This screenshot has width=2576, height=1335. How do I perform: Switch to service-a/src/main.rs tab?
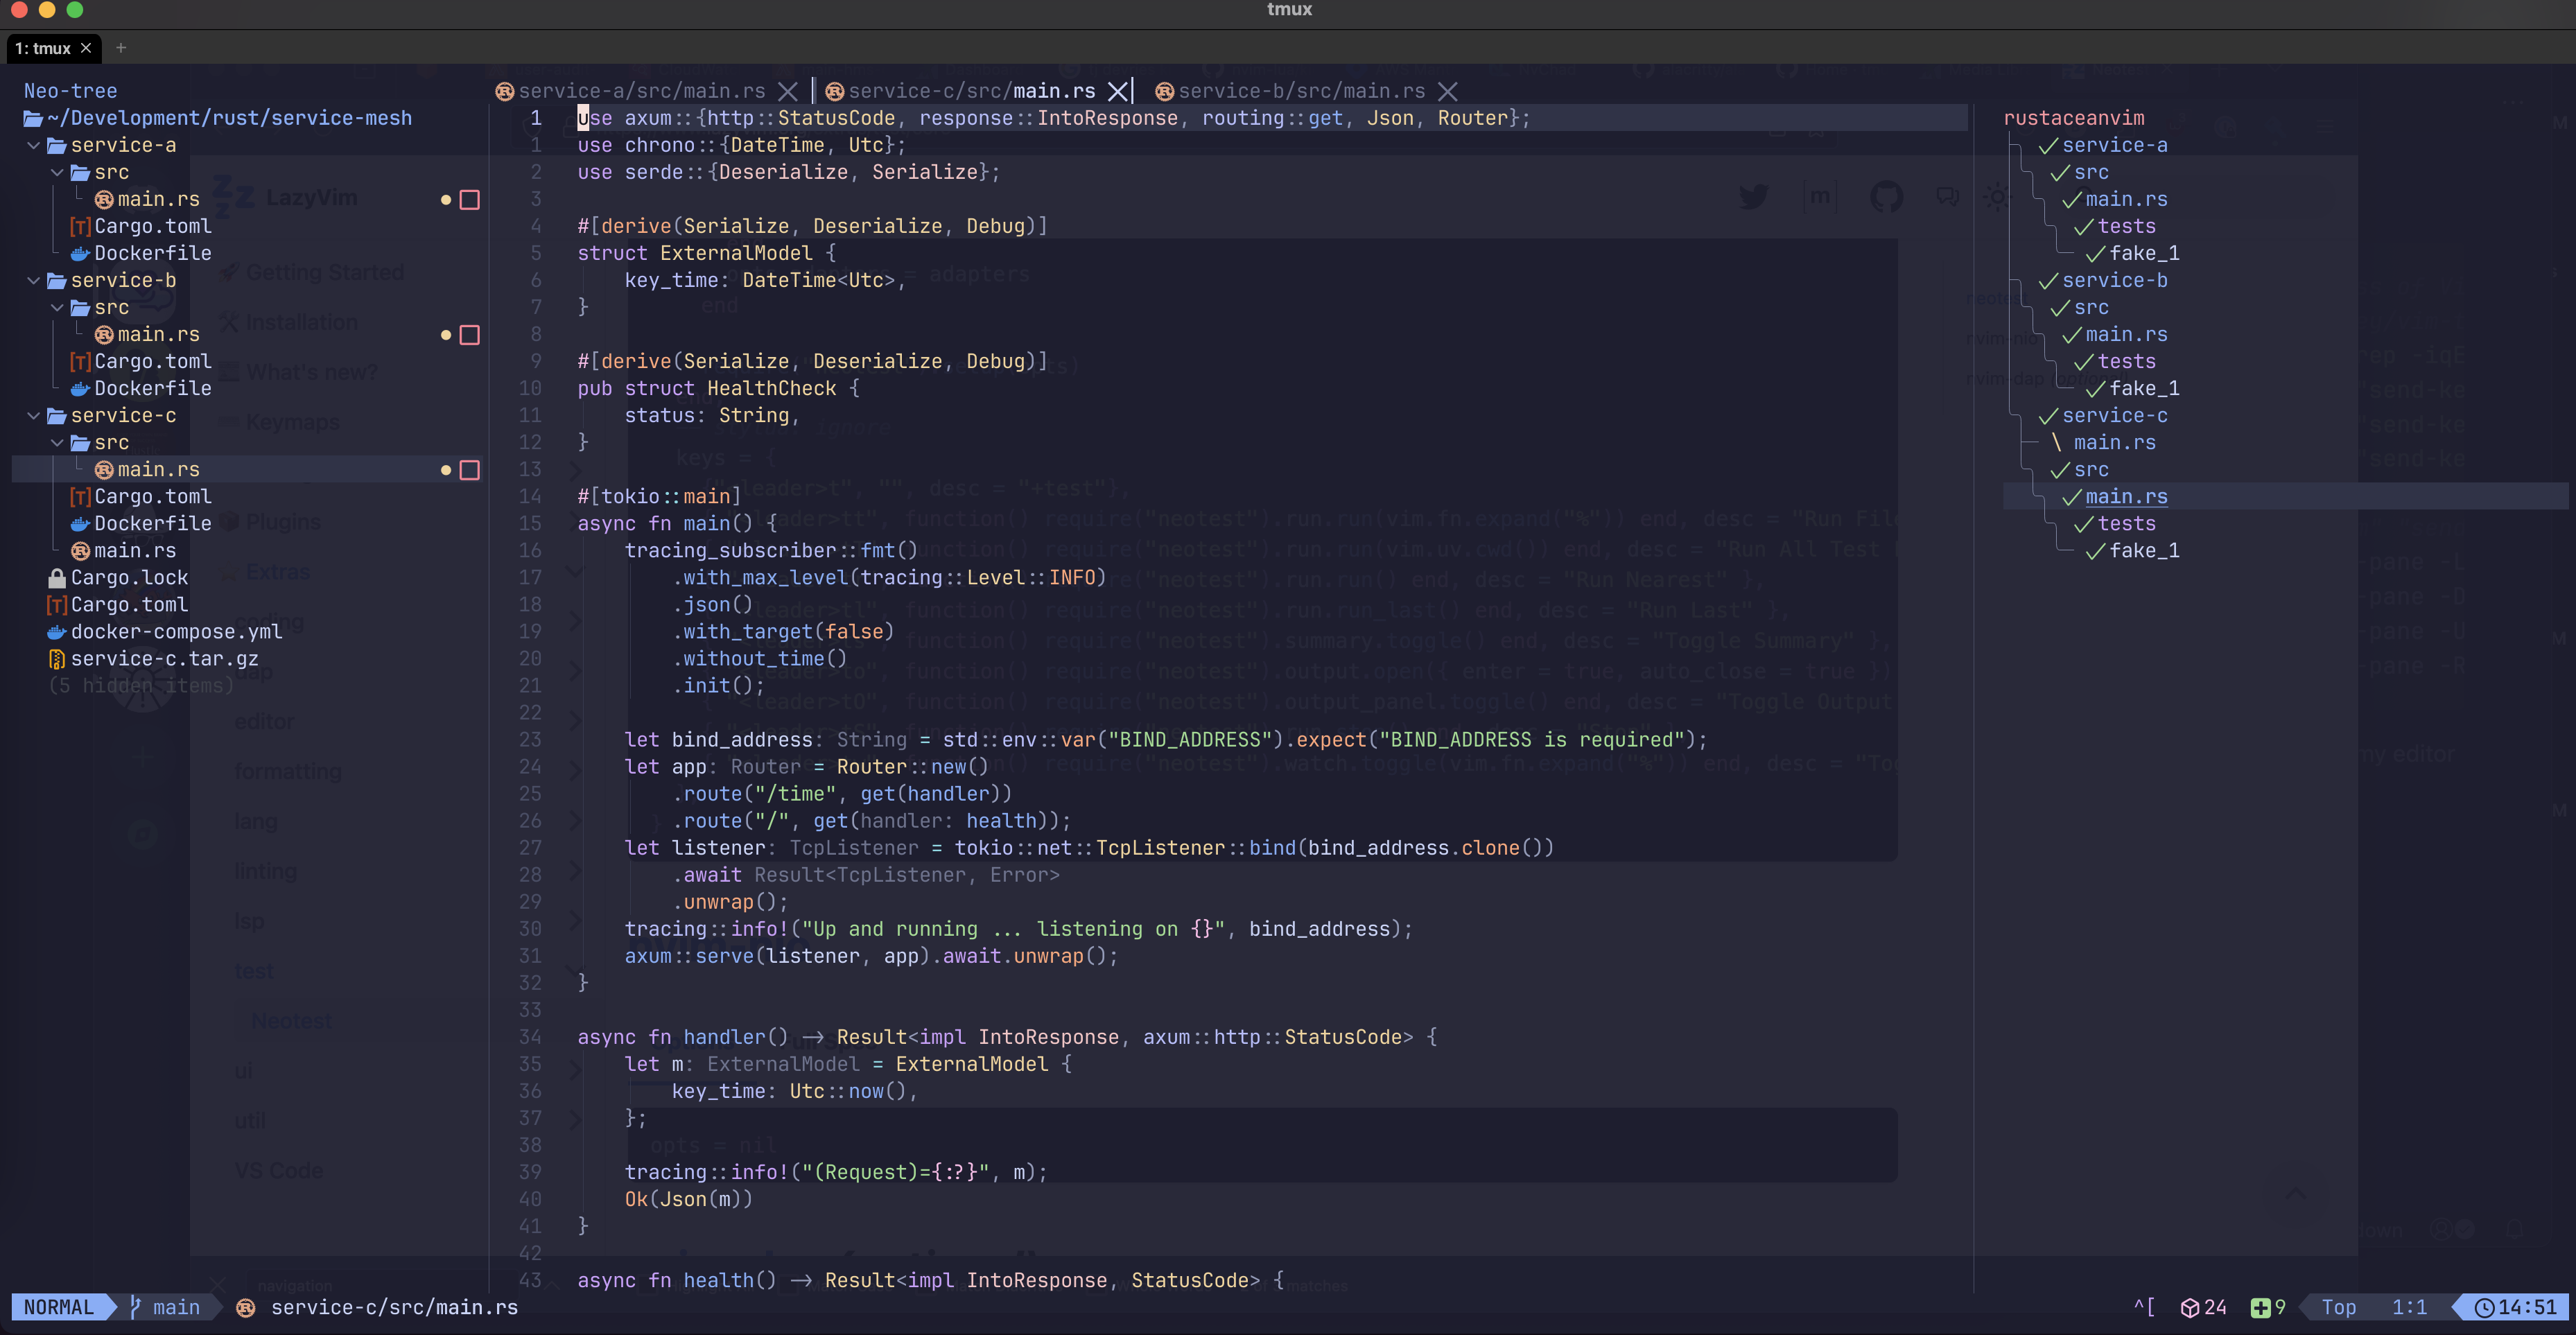point(641,91)
